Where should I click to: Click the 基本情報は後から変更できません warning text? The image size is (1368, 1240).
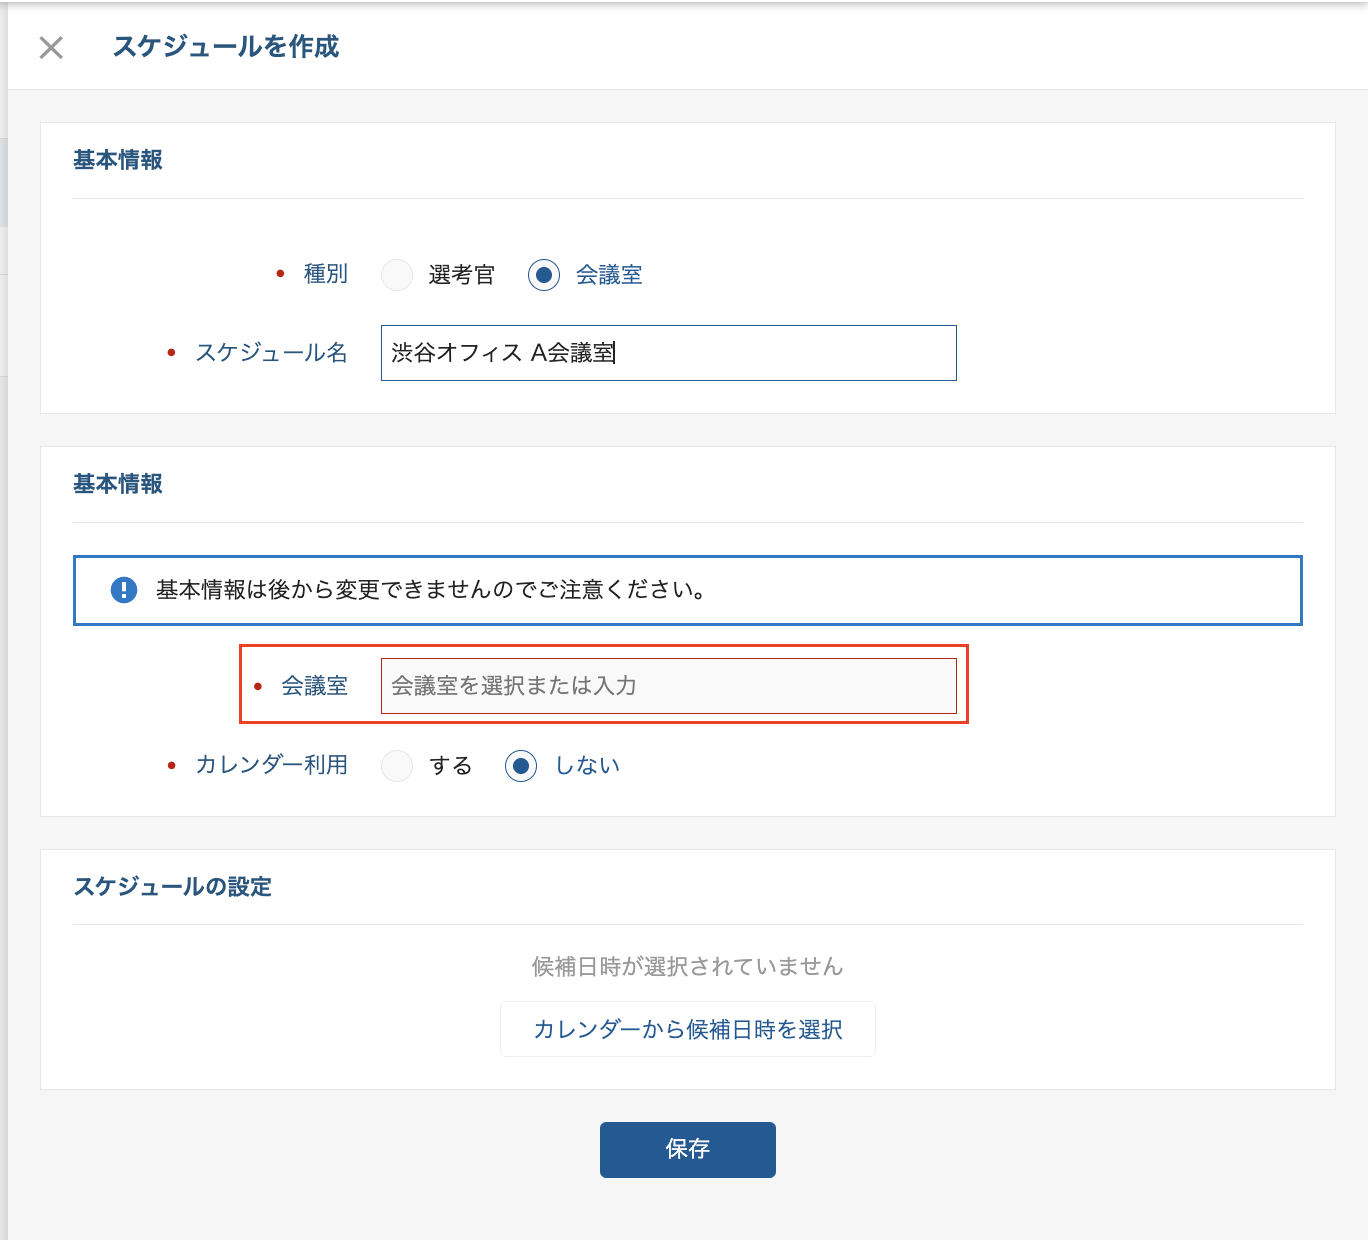click(x=432, y=590)
